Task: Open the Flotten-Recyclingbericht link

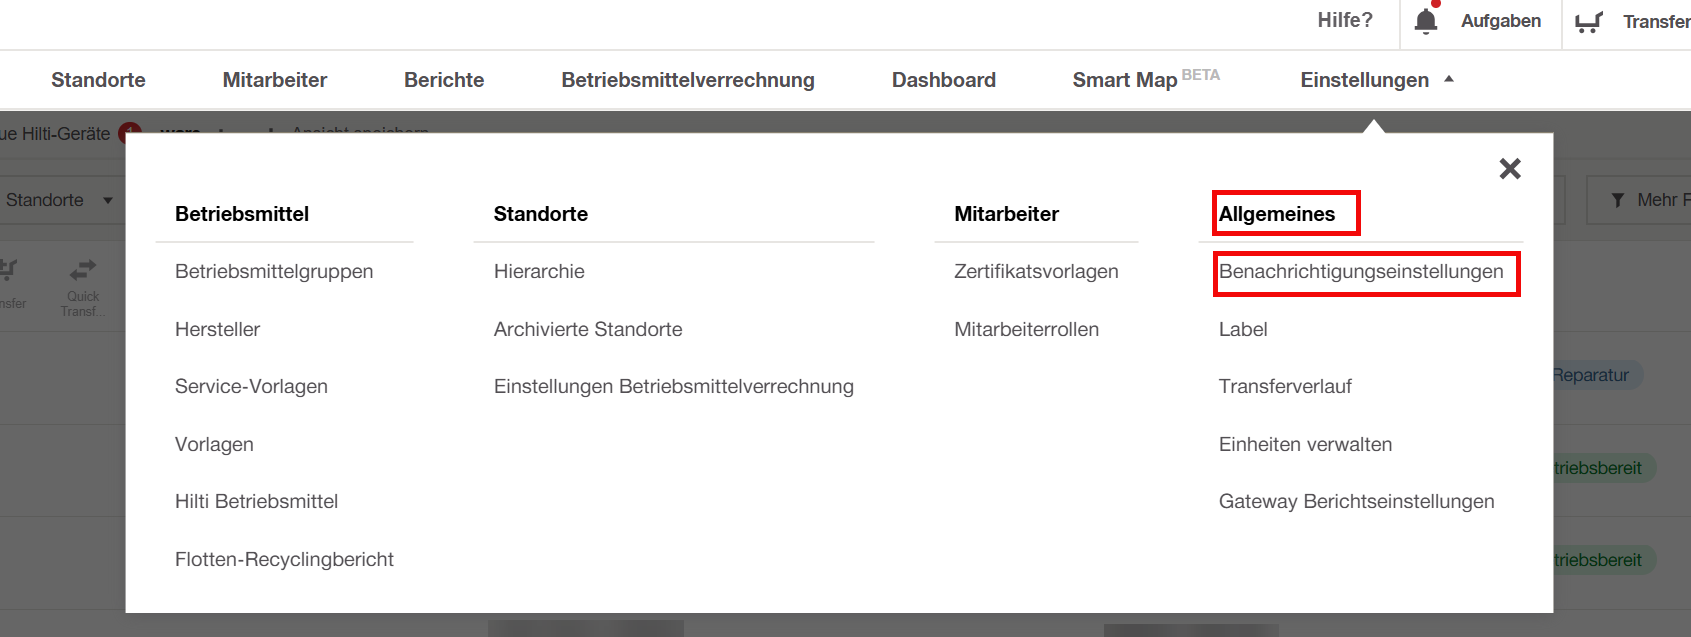Action: coord(284,559)
